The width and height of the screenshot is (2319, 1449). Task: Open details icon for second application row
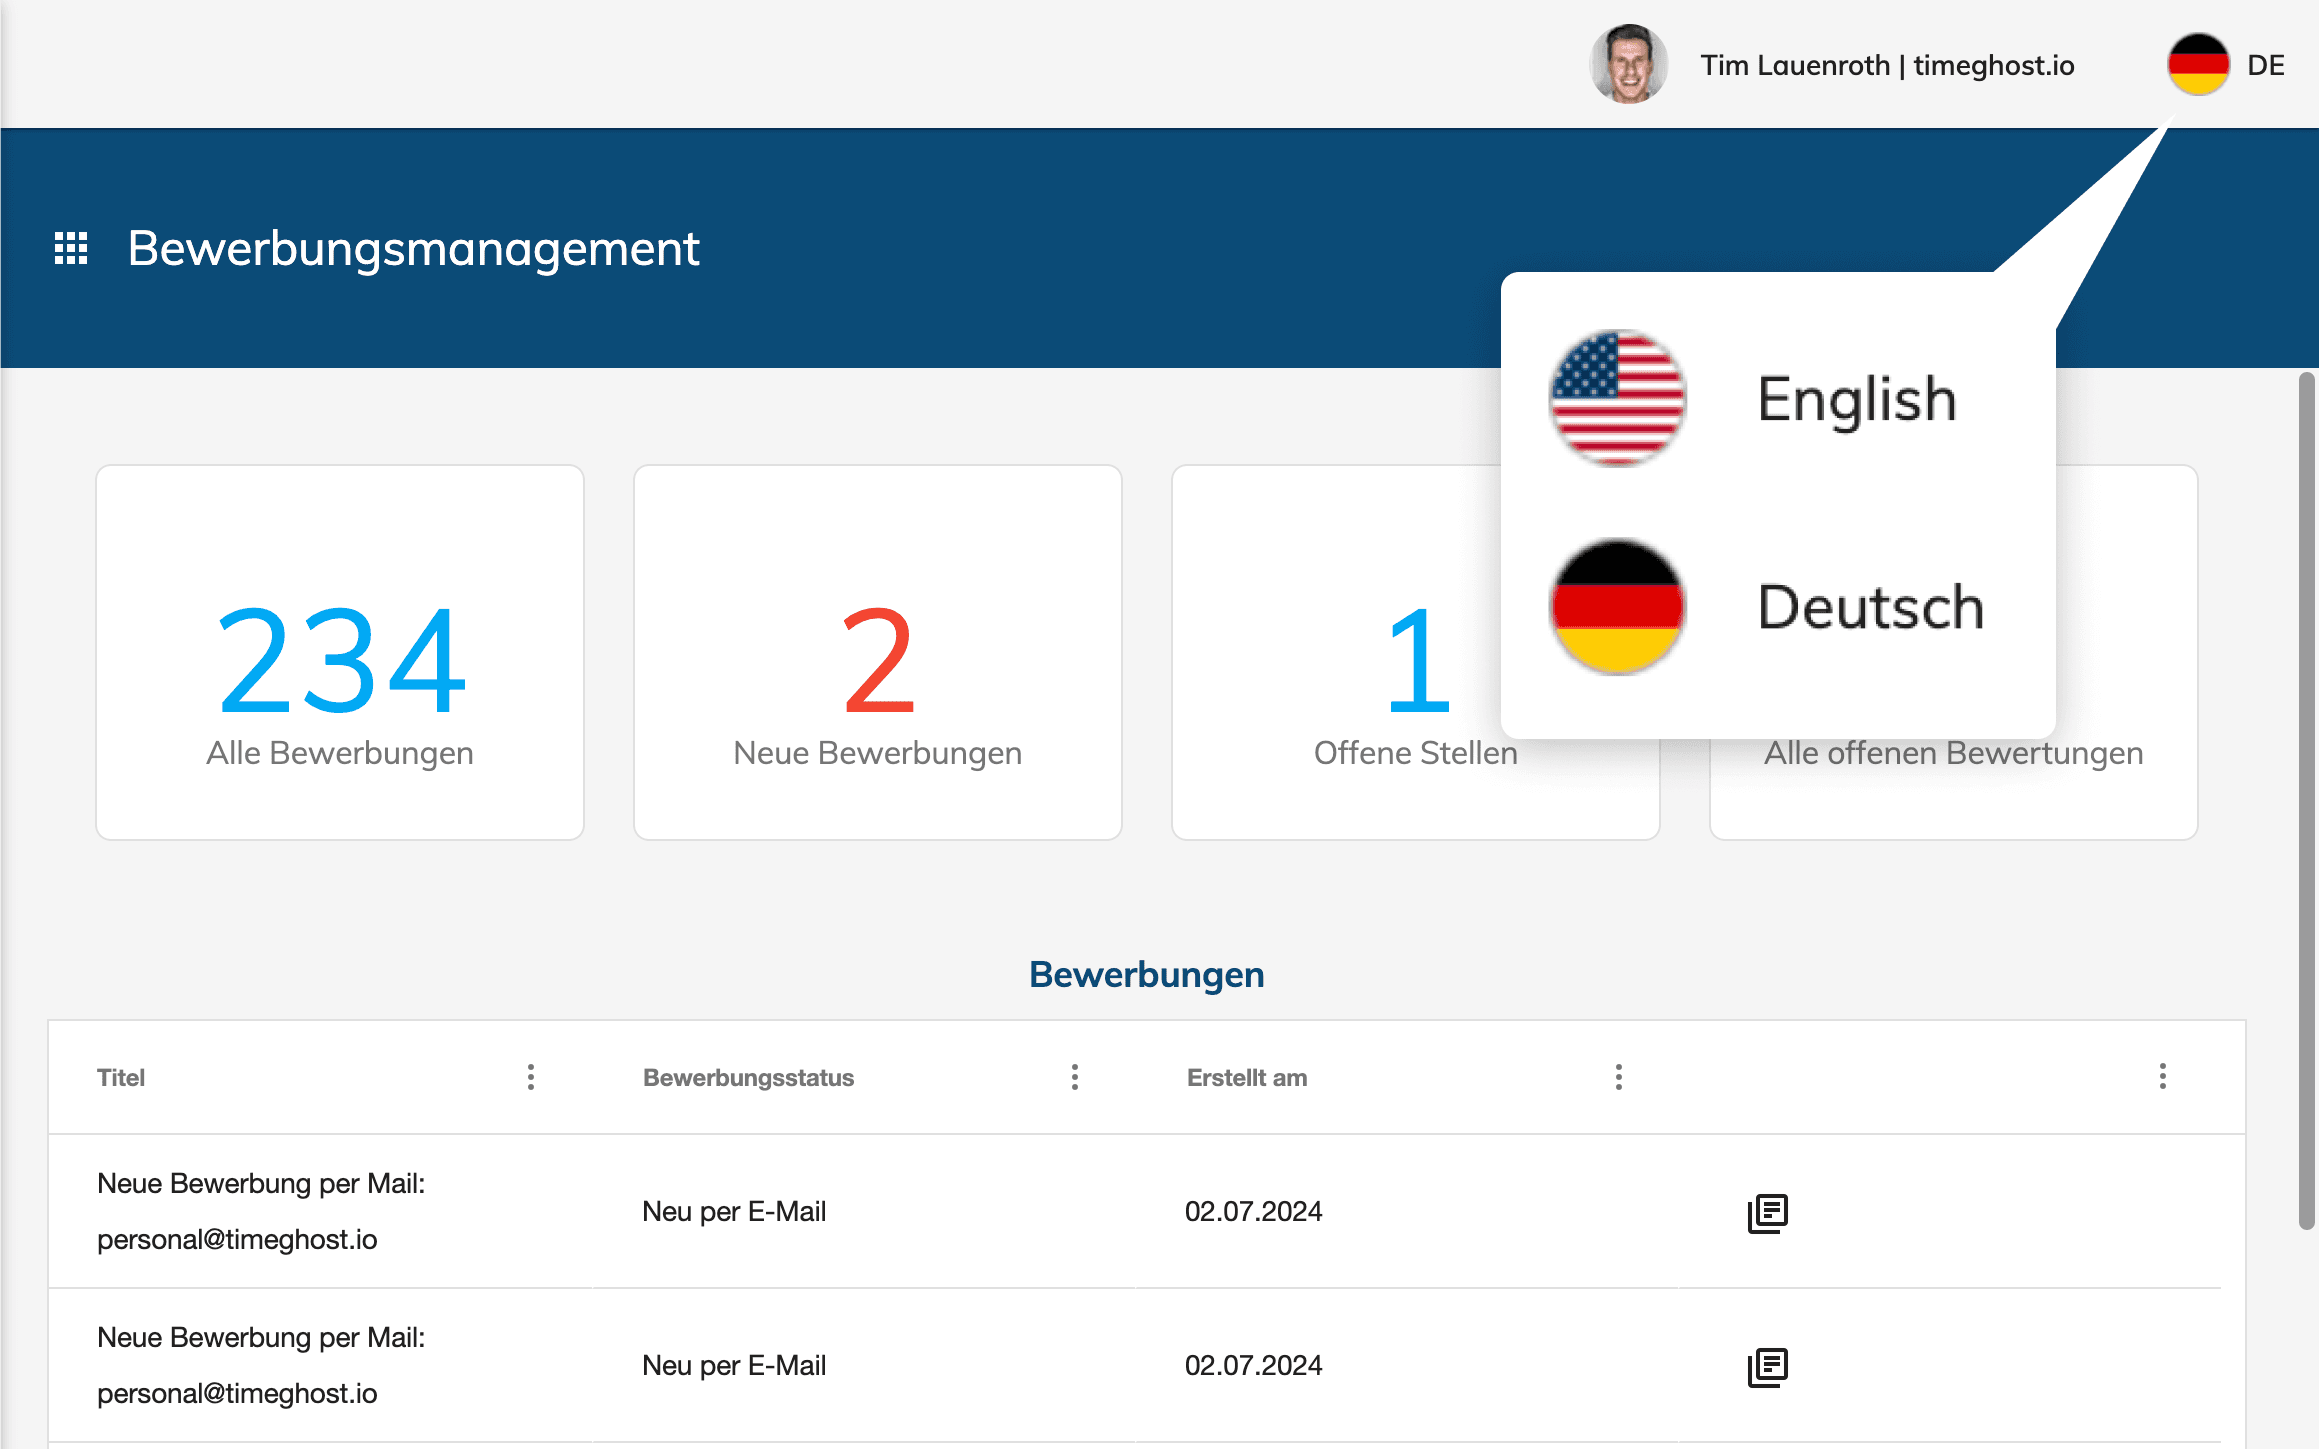pyautogui.click(x=1767, y=1367)
